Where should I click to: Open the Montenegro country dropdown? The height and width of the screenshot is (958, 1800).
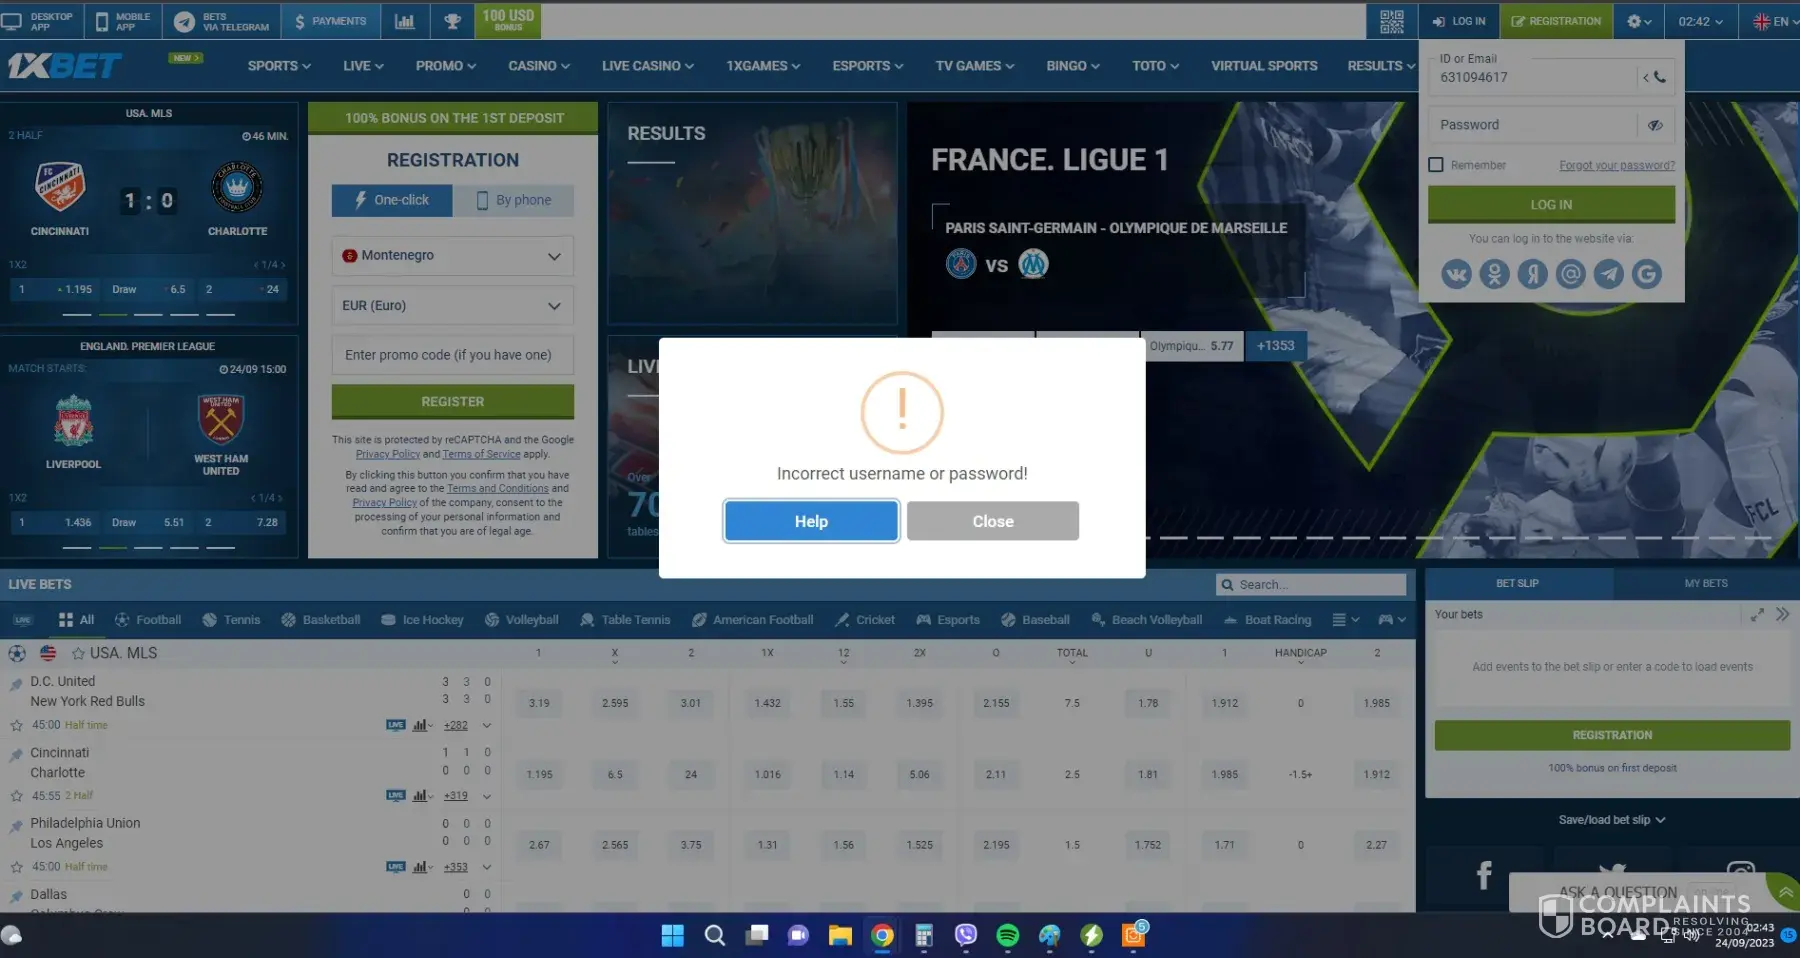452,256
